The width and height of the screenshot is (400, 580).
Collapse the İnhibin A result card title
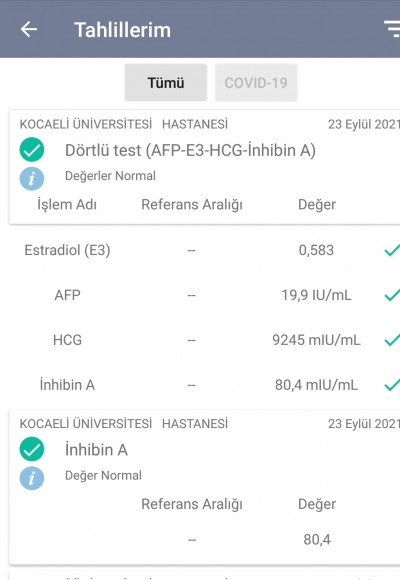96,450
